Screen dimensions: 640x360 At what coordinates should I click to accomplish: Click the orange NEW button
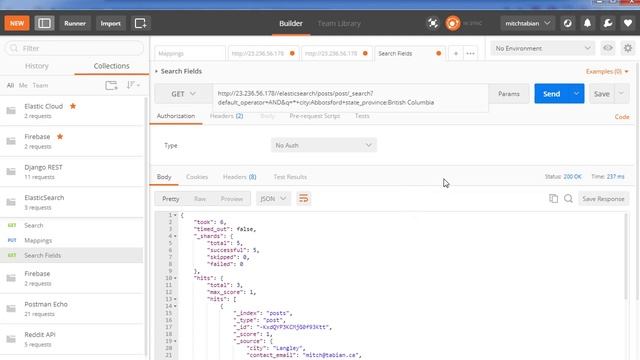click(x=17, y=23)
